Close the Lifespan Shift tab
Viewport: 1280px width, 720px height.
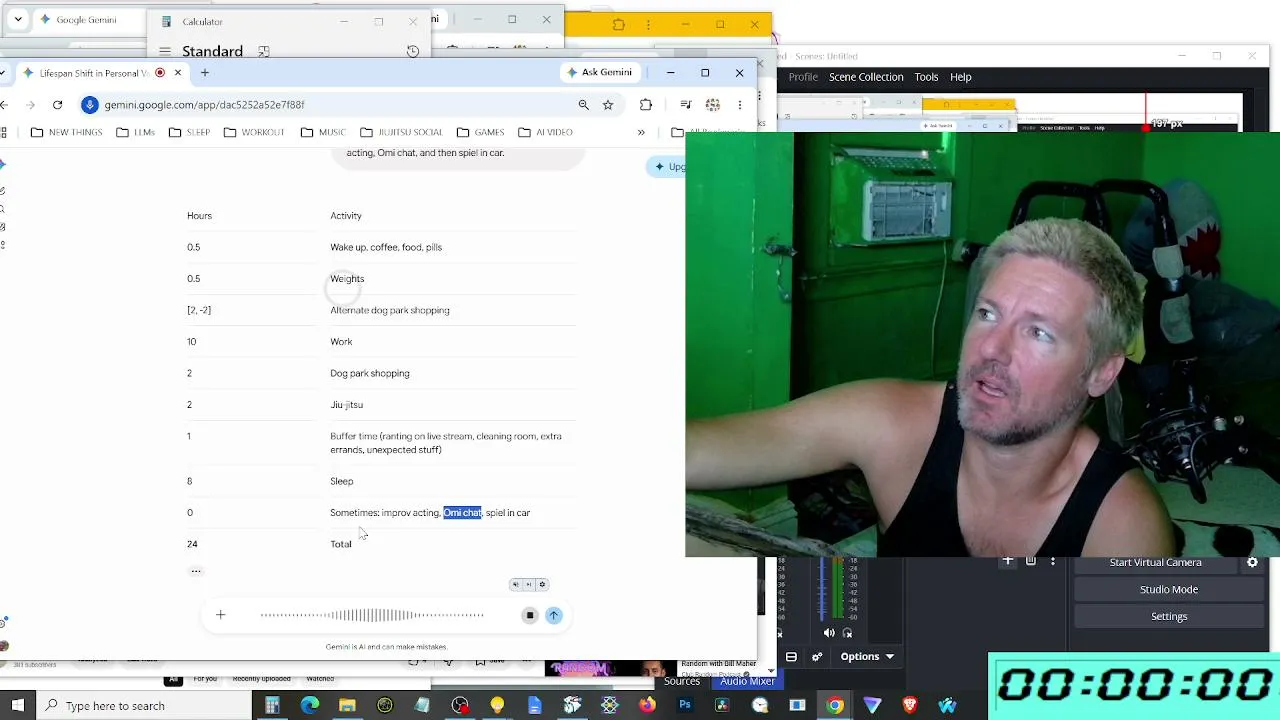(177, 72)
